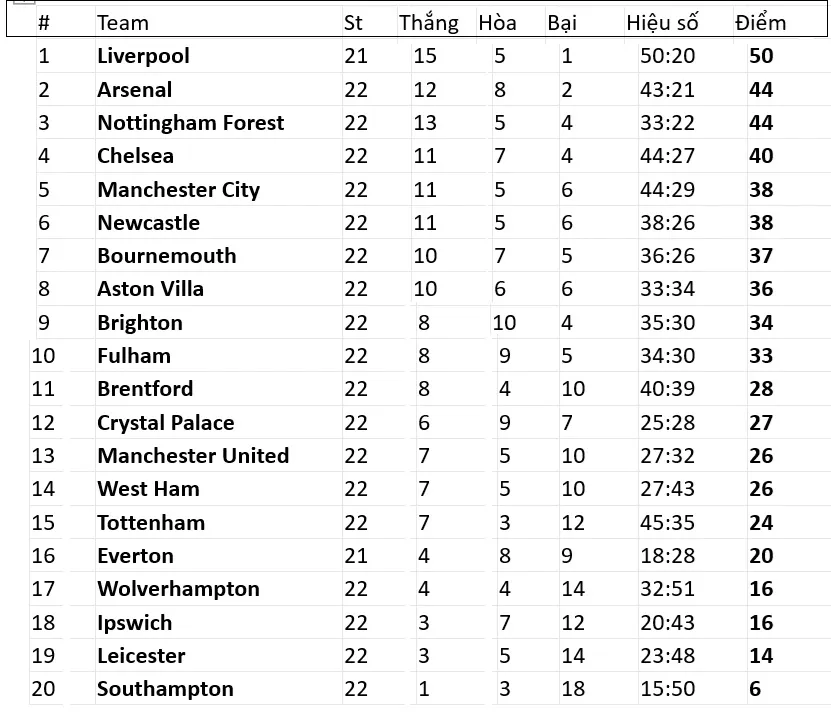This screenshot has width=831, height=724.
Task: Click the table move handle icon
Action: 25,3
